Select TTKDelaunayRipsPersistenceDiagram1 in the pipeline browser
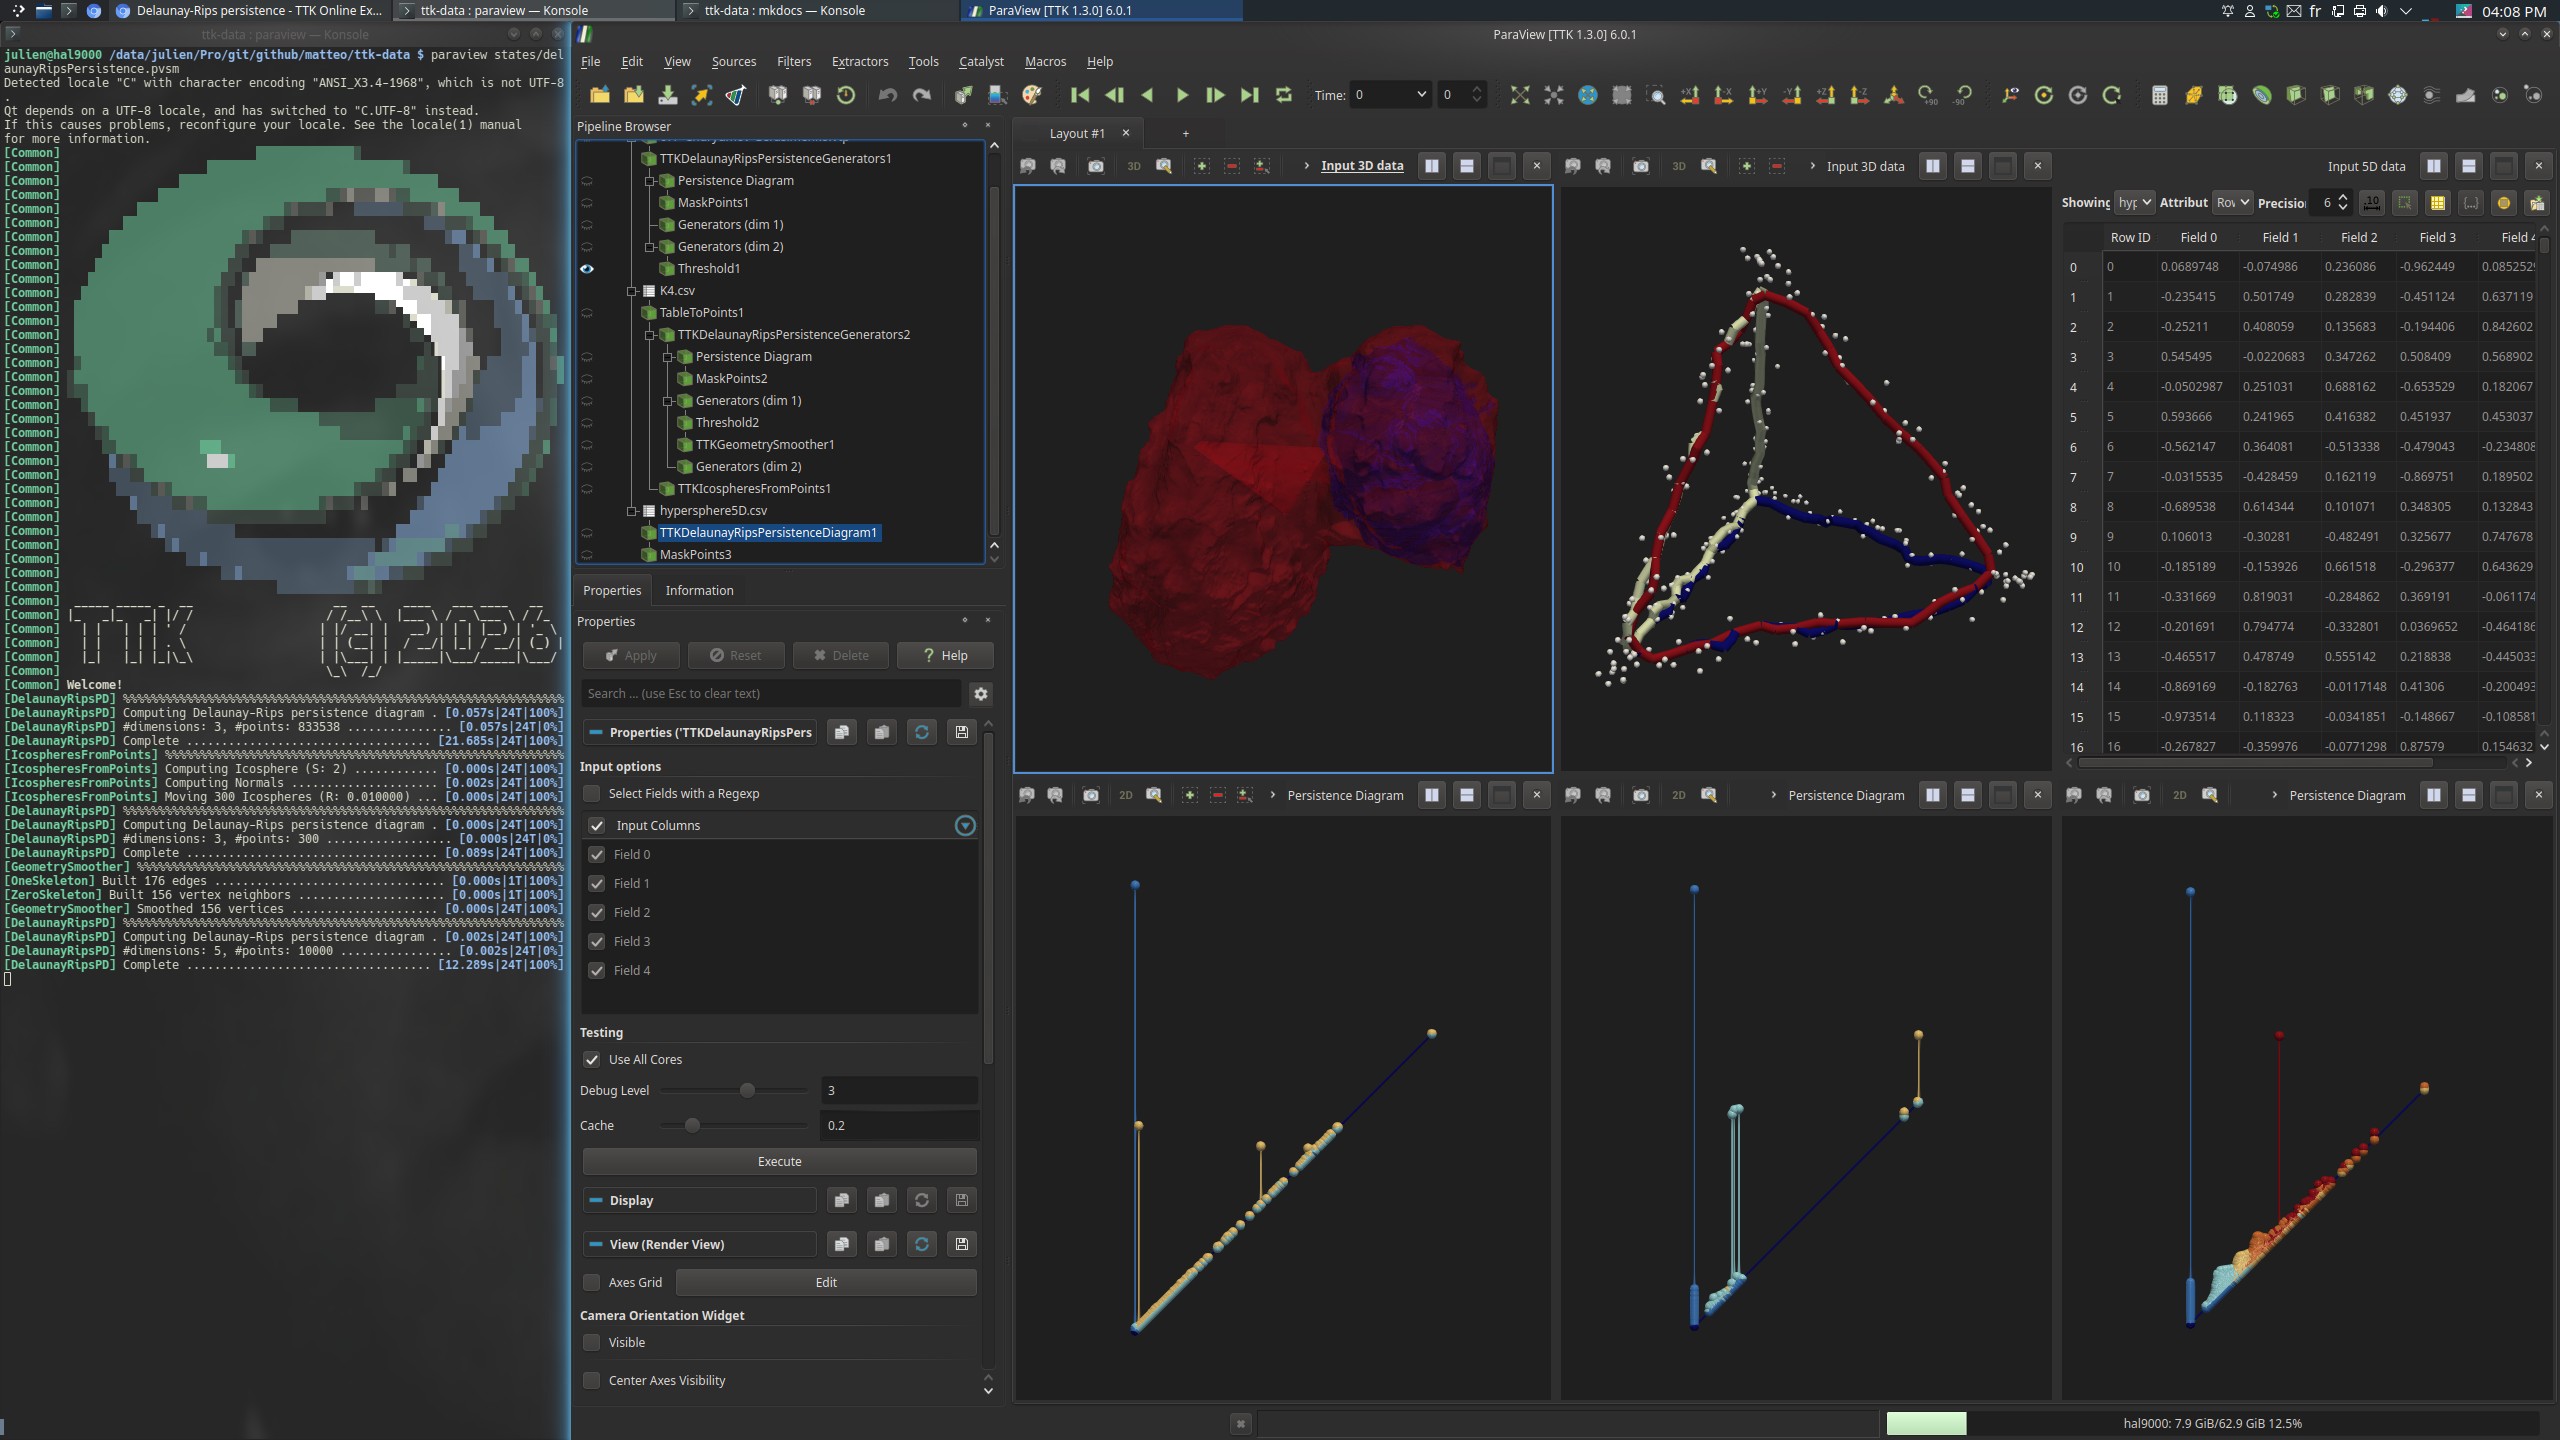The height and width of the screenshot is (1440, 2560). (x=766, y=532)
